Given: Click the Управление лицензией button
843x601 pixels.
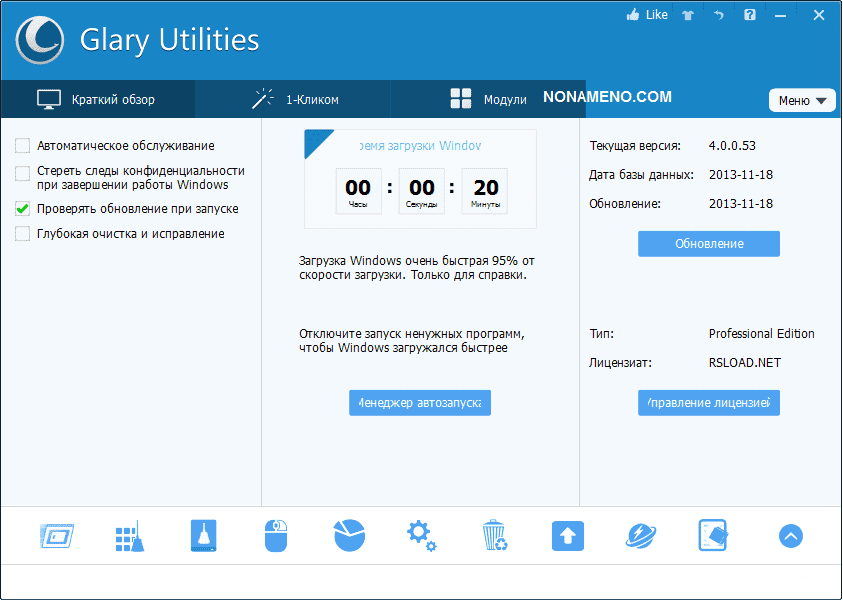Looking at the screenshot, I should [x=708, y=403].
